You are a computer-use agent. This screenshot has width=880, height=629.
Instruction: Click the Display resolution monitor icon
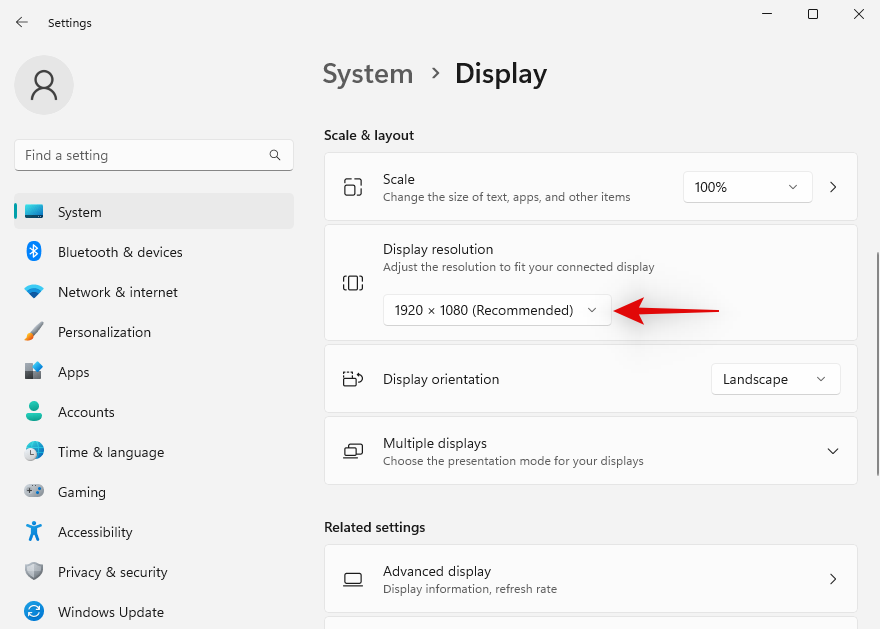click(x=352, y=283)
